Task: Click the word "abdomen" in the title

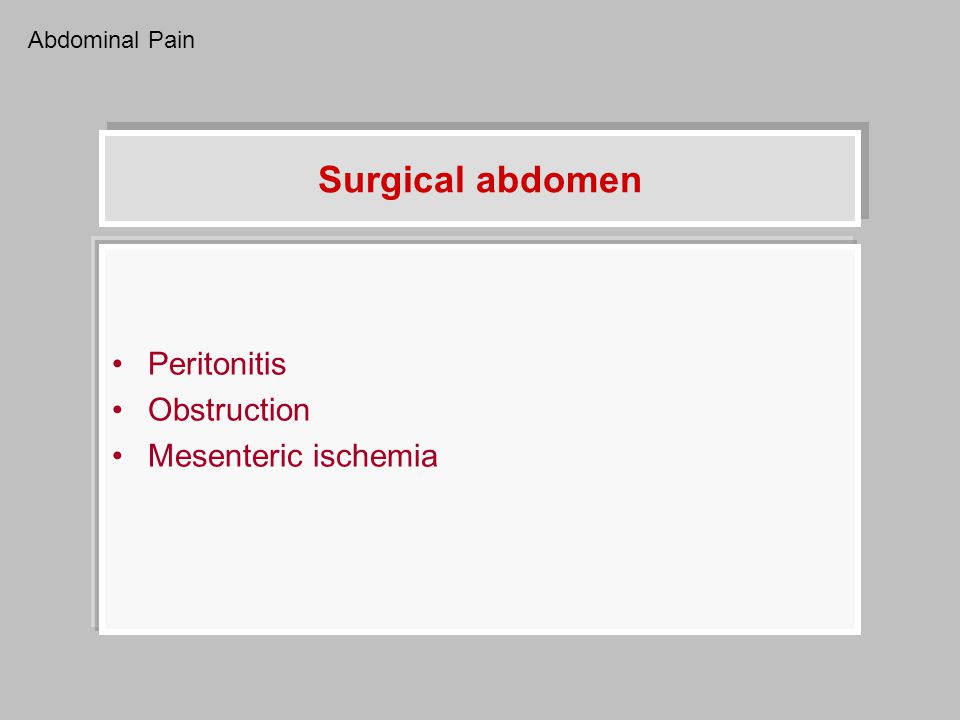Action: (x=558, y=180)
